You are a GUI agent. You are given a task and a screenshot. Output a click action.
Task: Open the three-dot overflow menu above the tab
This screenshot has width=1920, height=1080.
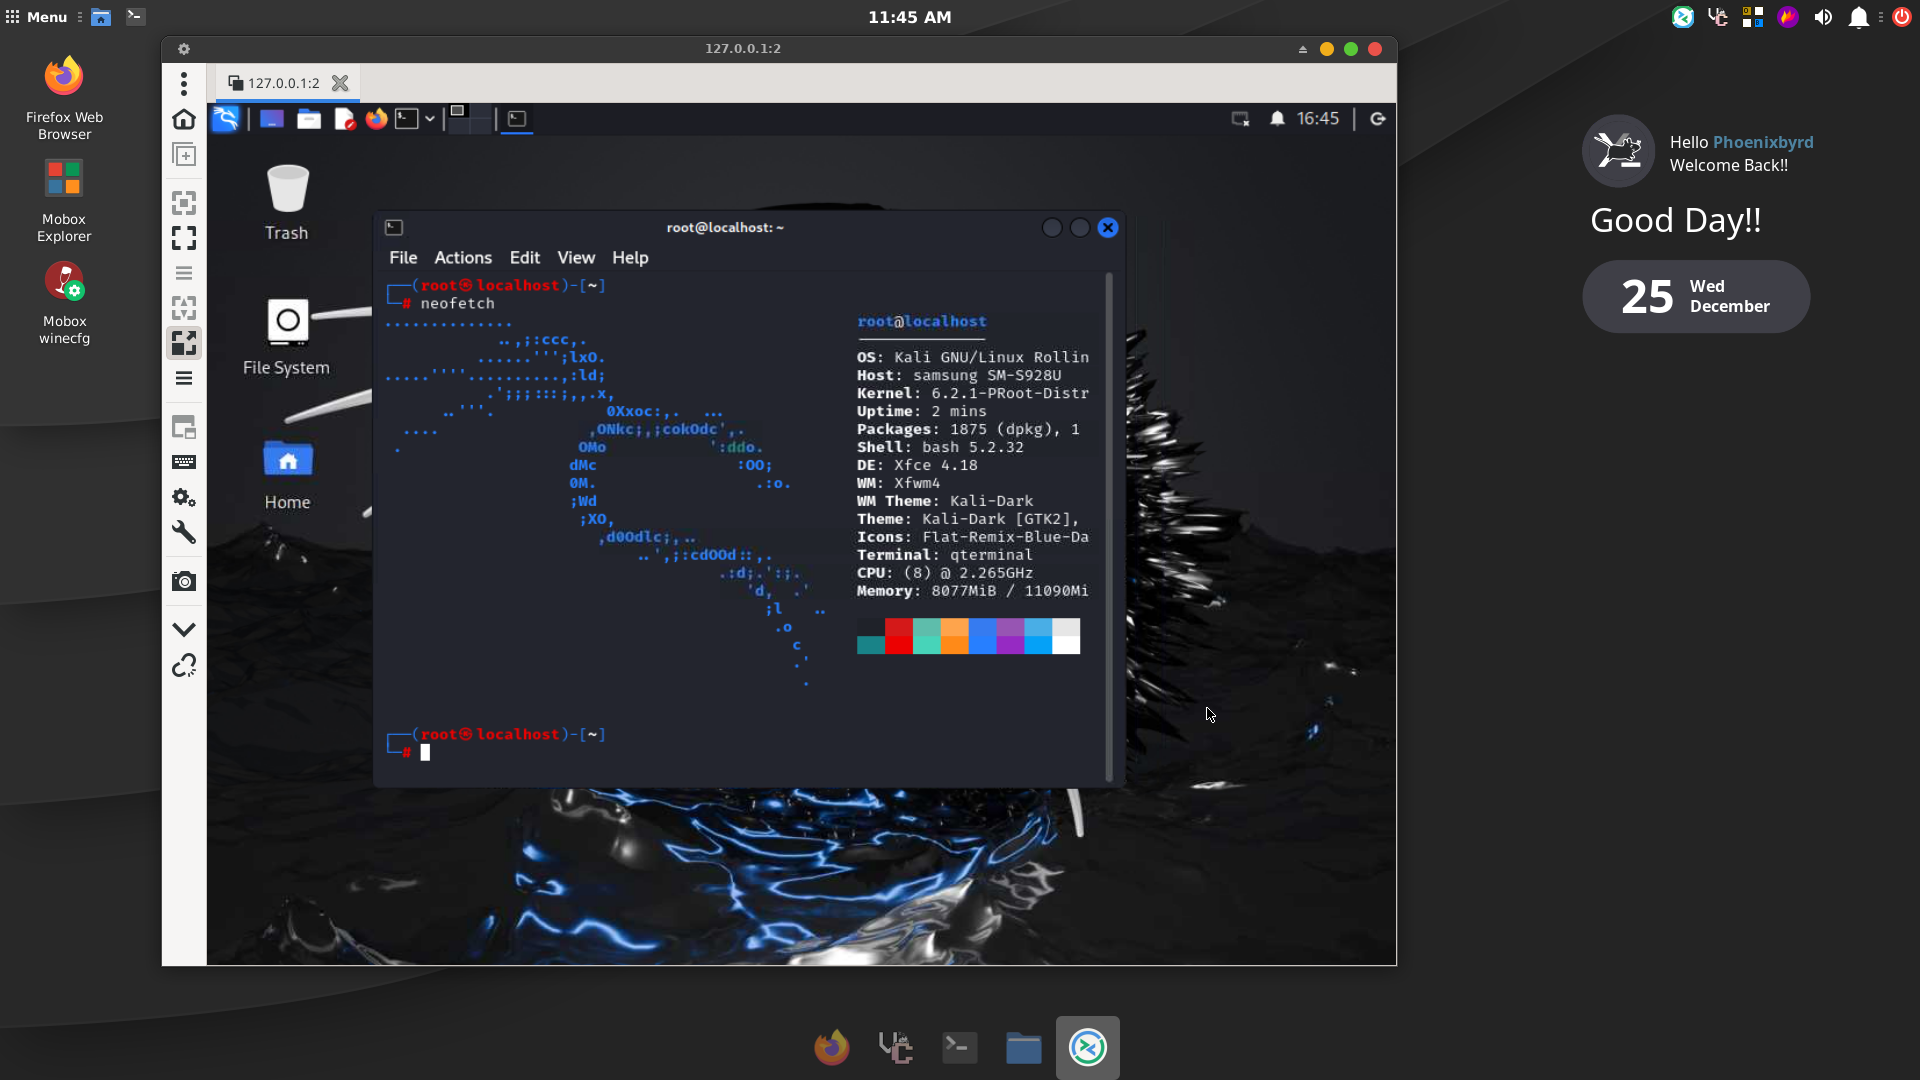184,84
